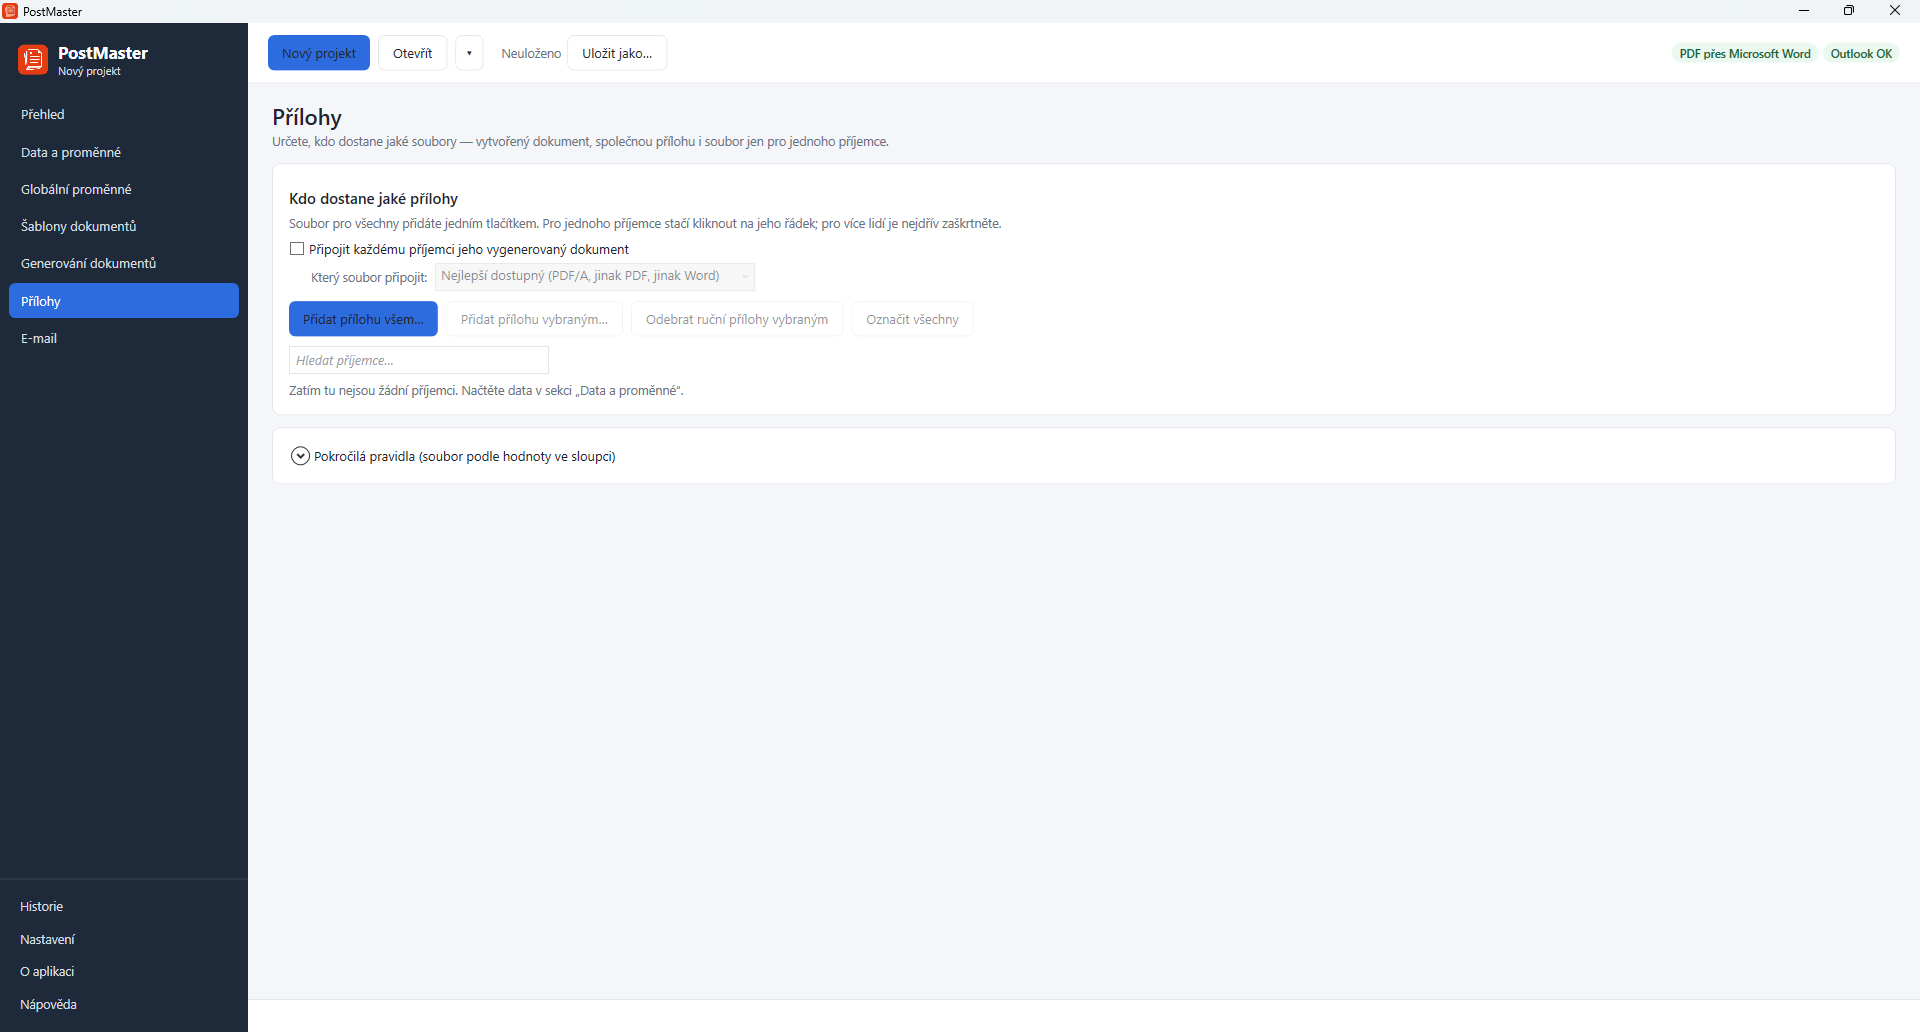Click the PostMaster logo icon in sidebar
The image size is (1920, 1032).
(33, 60)
